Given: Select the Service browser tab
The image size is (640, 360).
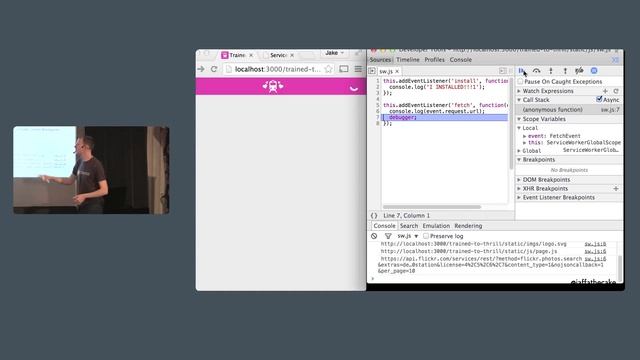Looking at the screenshot, I should click(x=278, y=55).
